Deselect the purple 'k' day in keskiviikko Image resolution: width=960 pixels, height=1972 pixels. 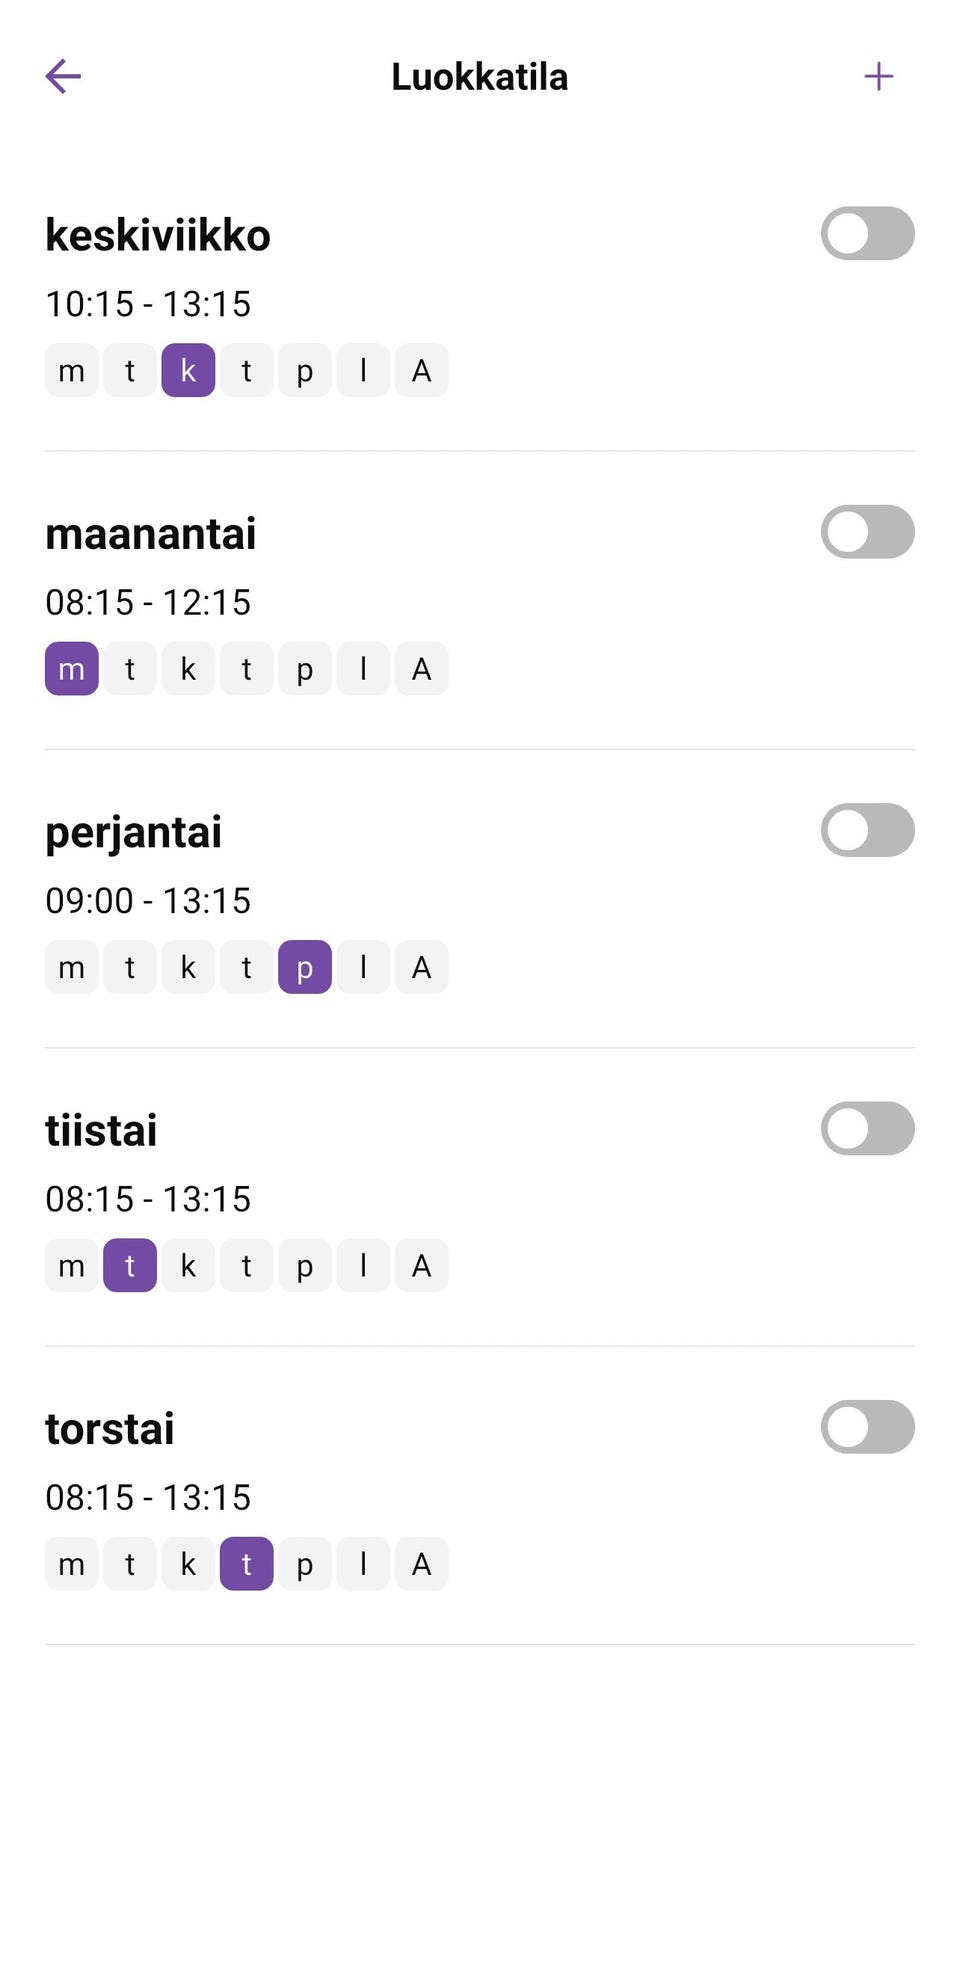(x=188, y=371)
